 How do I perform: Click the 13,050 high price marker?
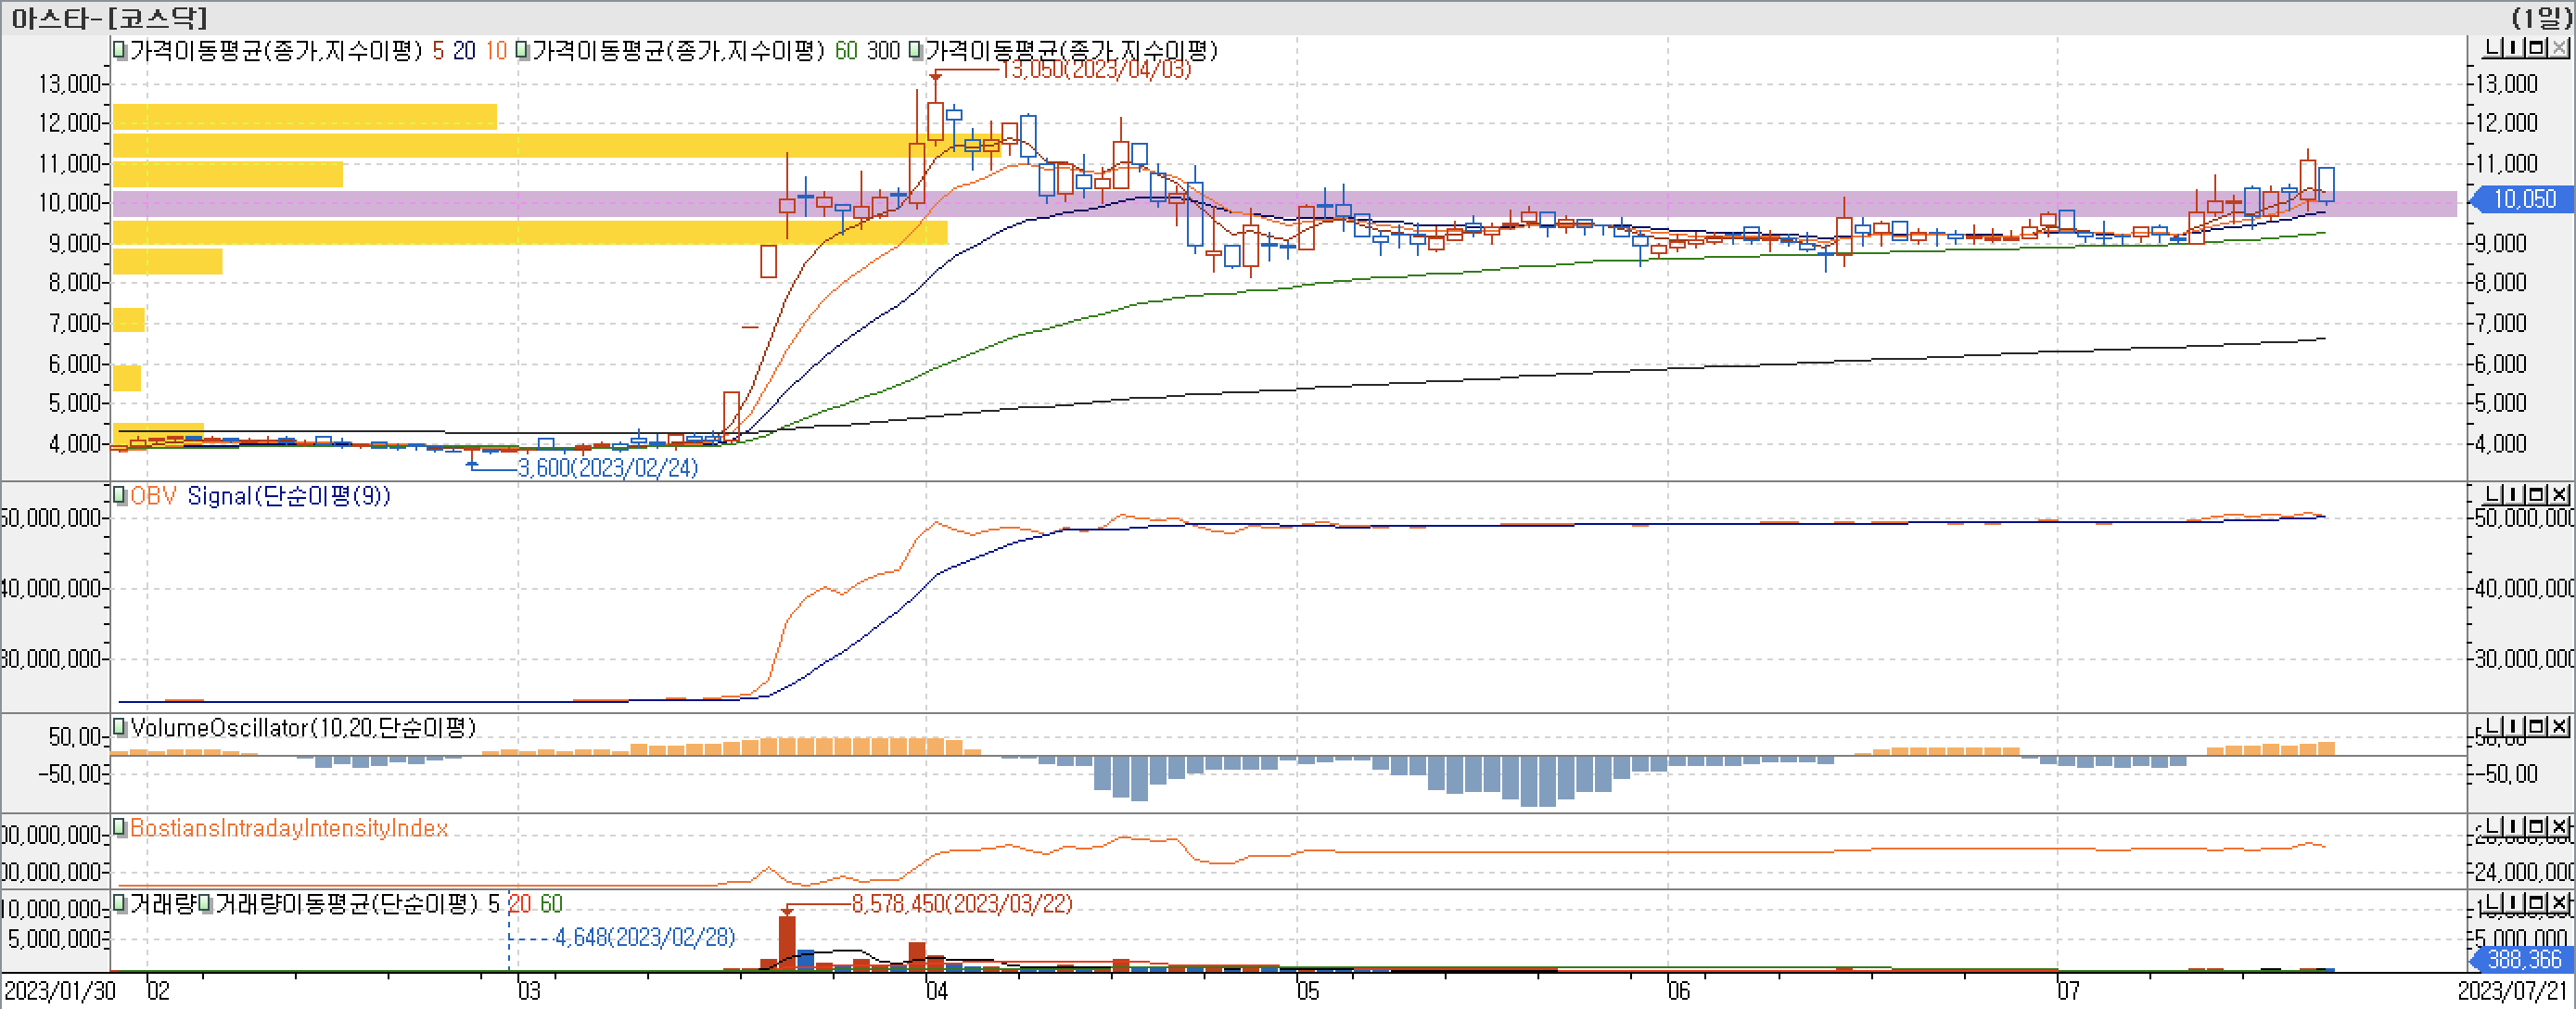tap(1095, 69)
